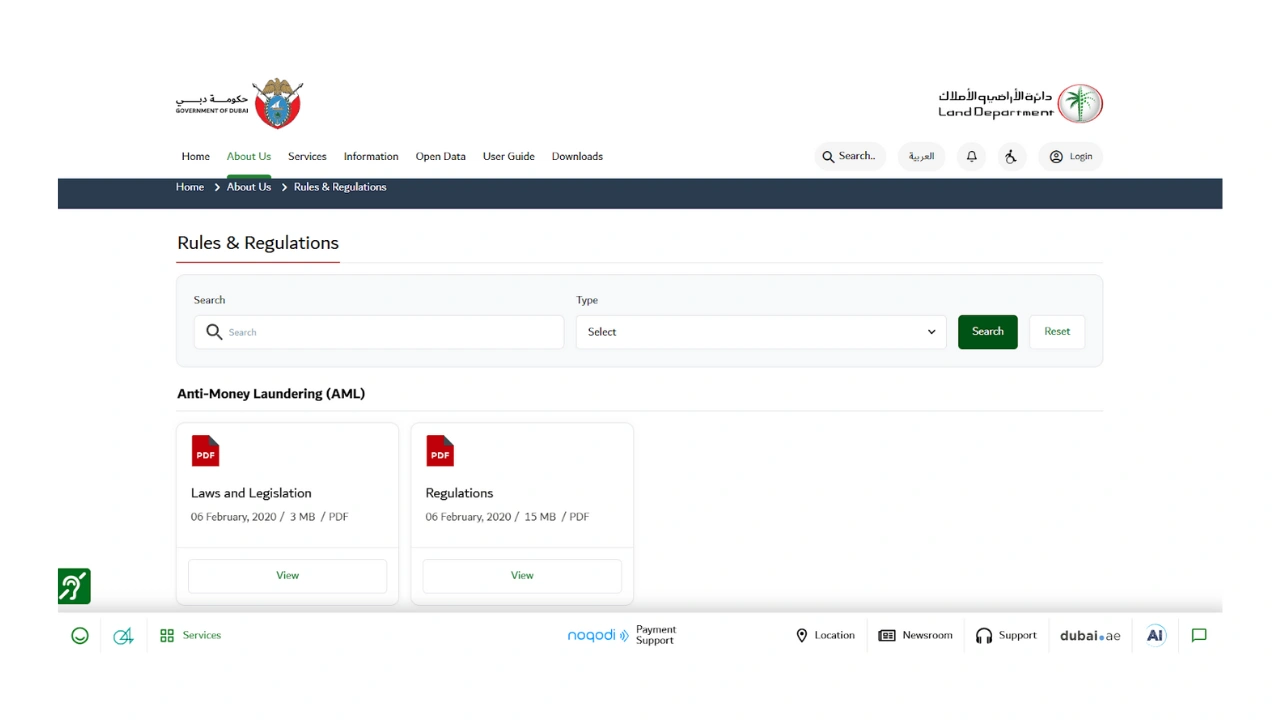This screenshot has width=1280, height=720.
Task: Go to the Open Data menu
Action: pos(440,157)
